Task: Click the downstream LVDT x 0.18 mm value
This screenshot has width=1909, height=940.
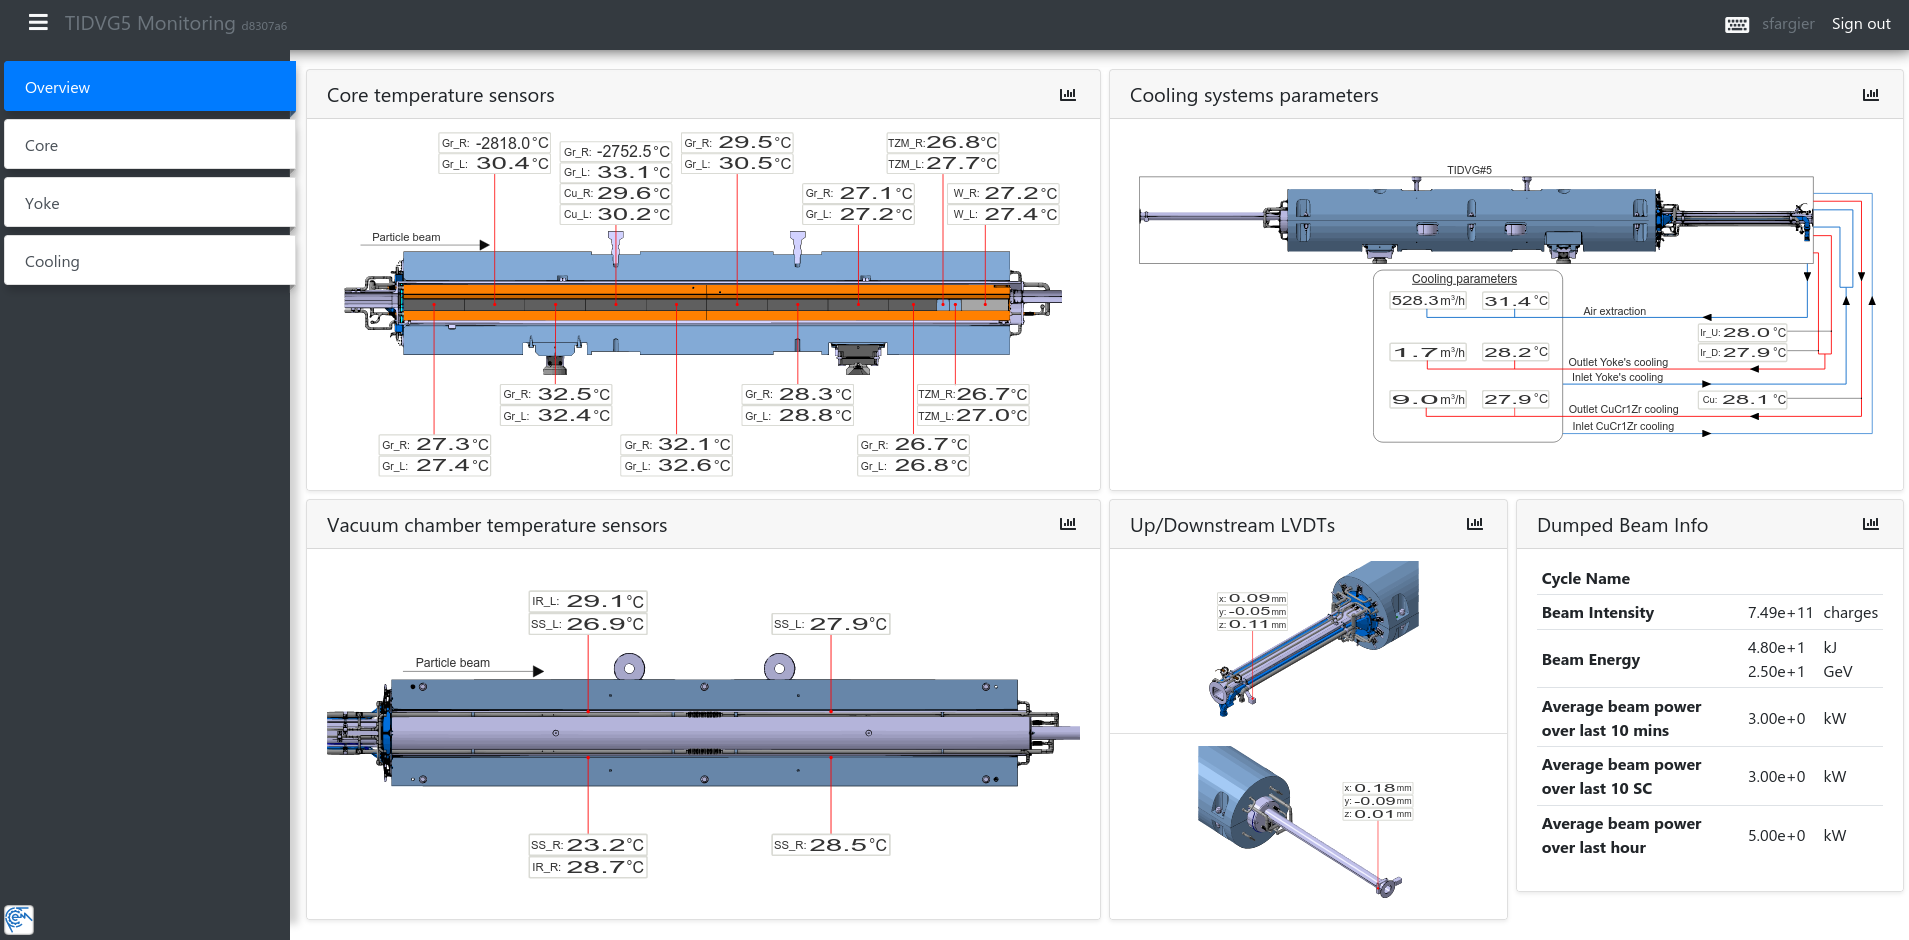Action: 1377,788
